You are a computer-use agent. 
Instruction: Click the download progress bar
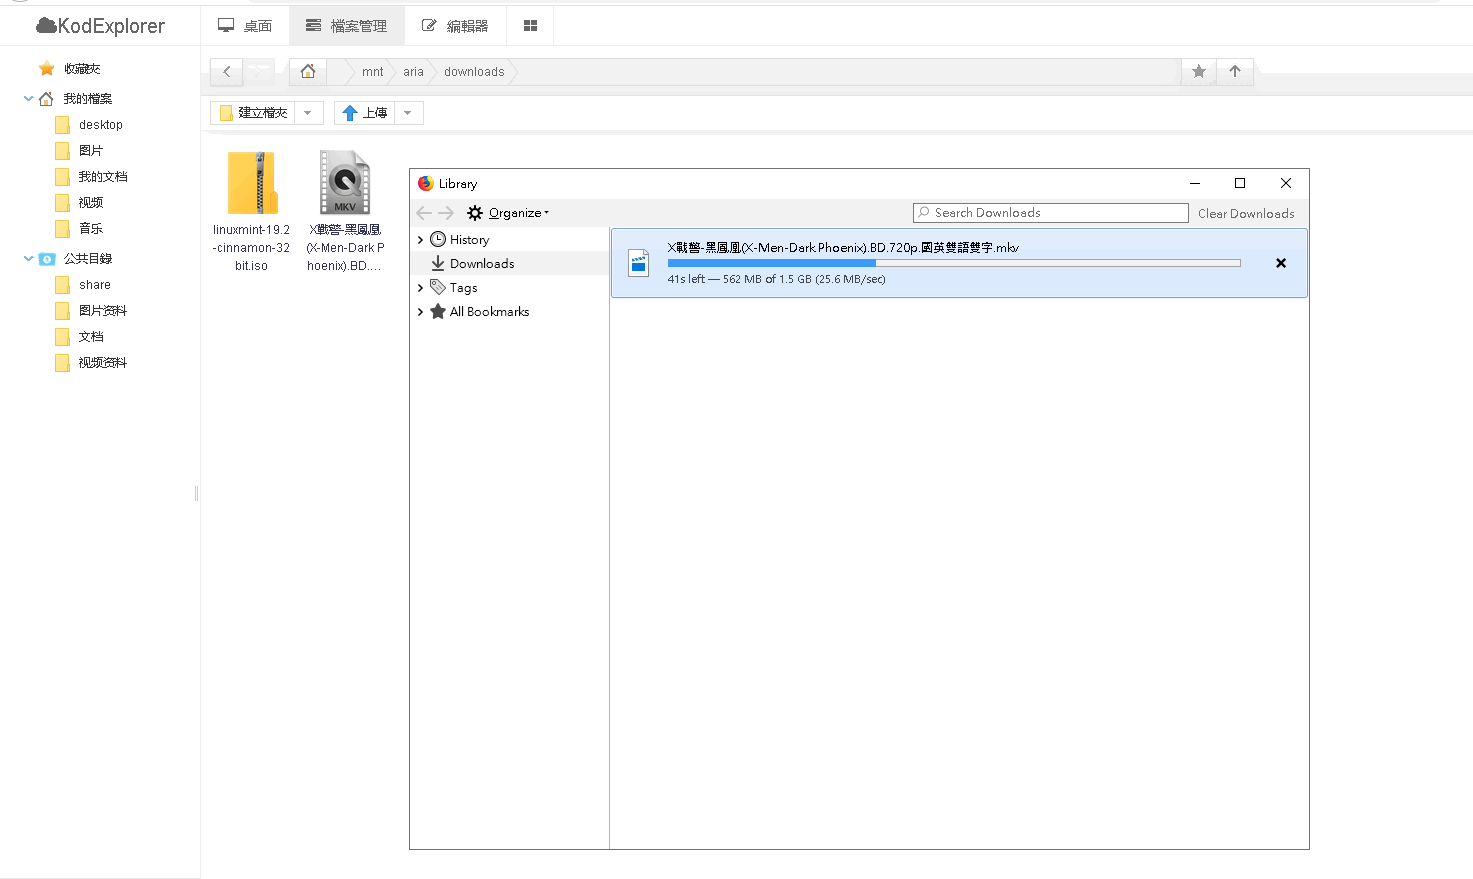(954, 263)
